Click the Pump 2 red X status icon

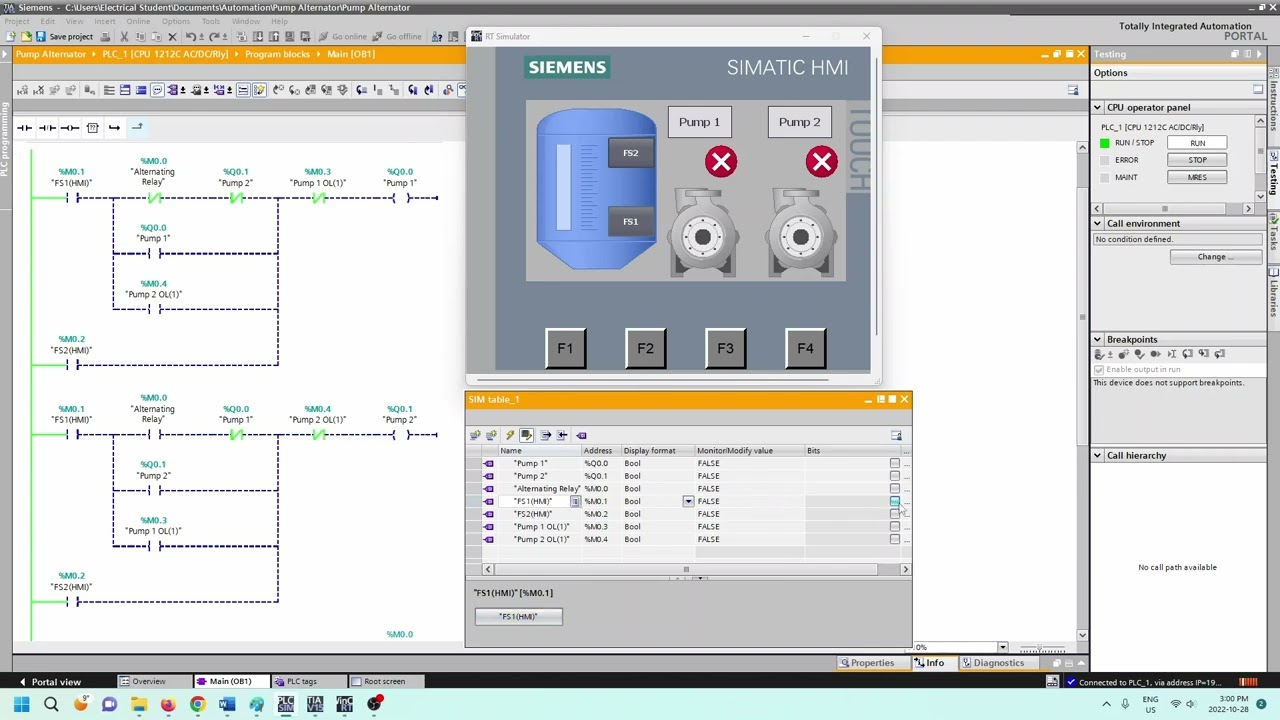tap(822, 162)
